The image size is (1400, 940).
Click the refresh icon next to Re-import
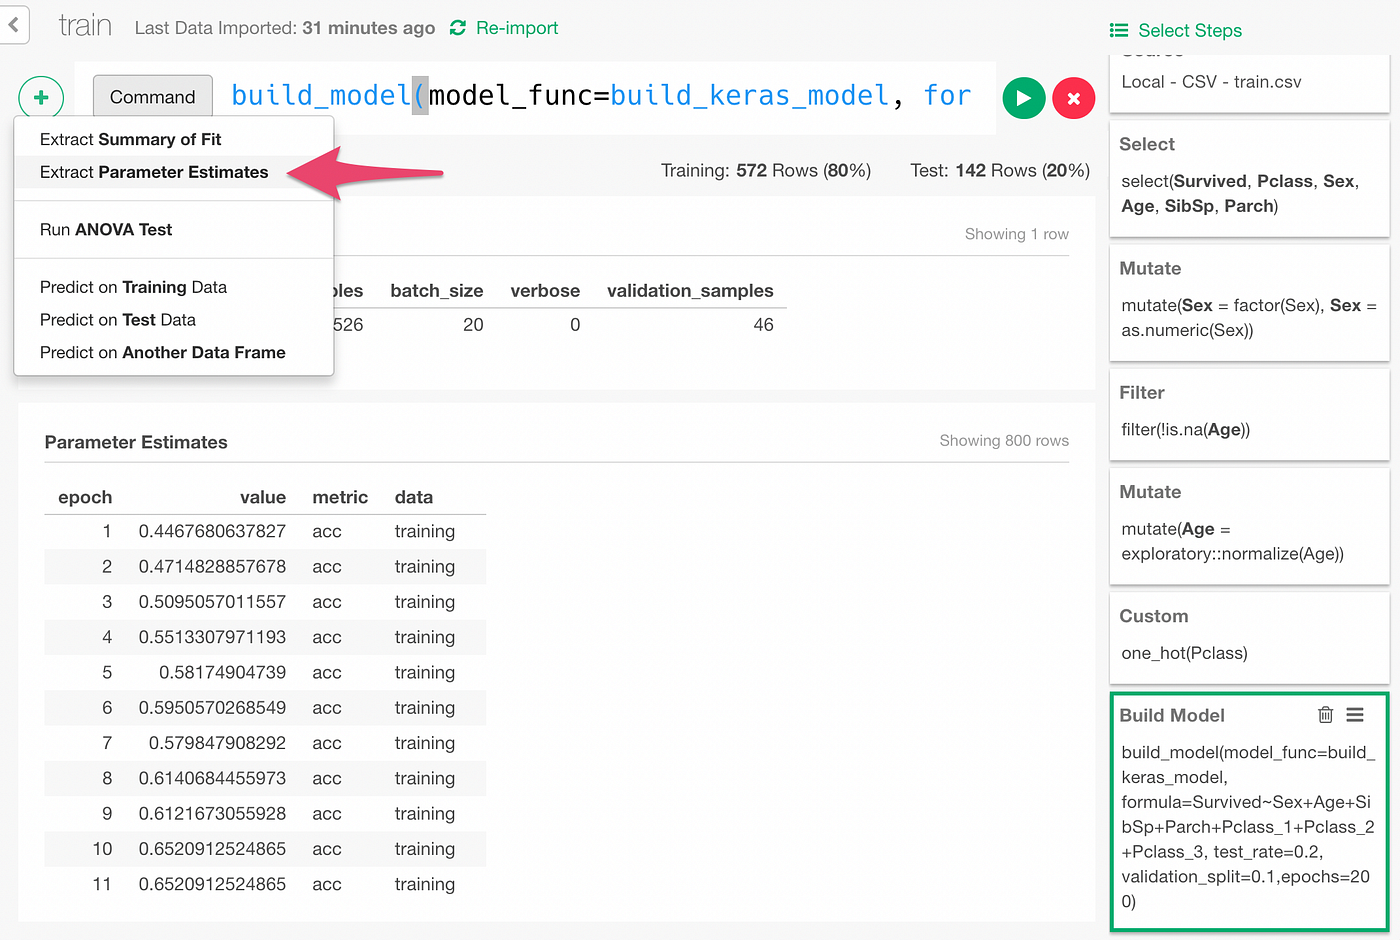458,28
